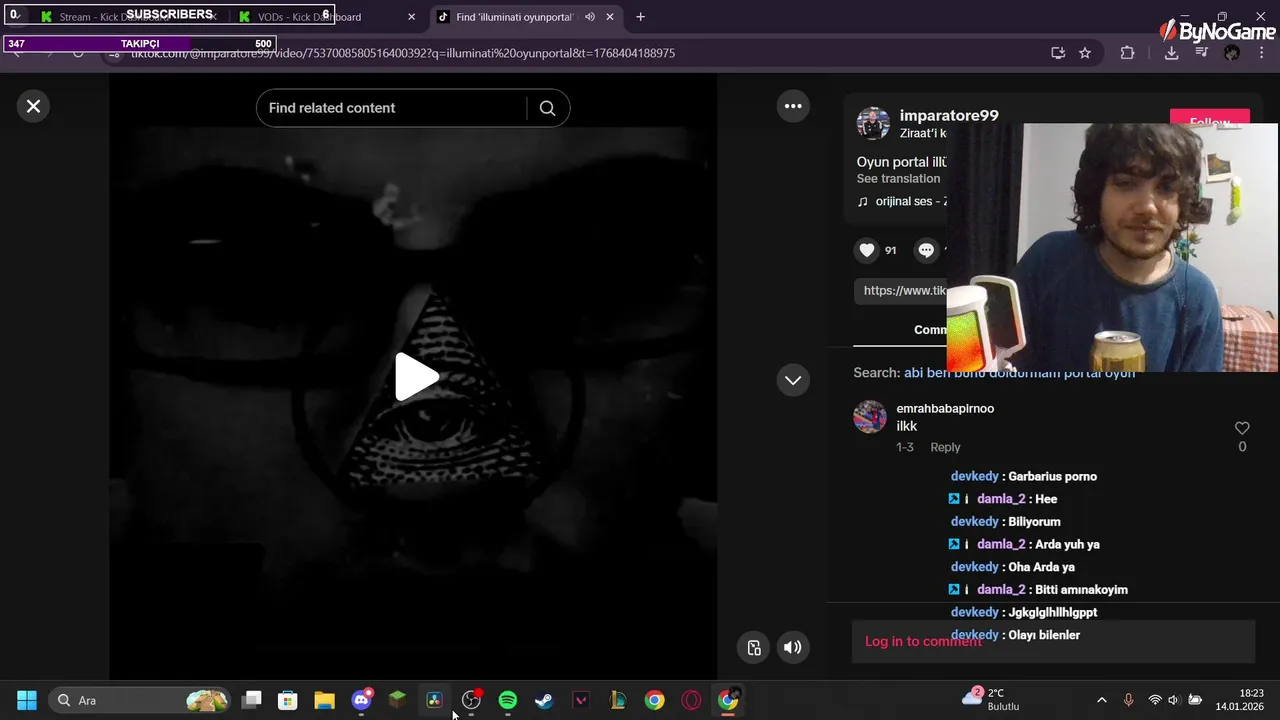
Task: Open Task View on taskbar
Action: pos(251,700)
